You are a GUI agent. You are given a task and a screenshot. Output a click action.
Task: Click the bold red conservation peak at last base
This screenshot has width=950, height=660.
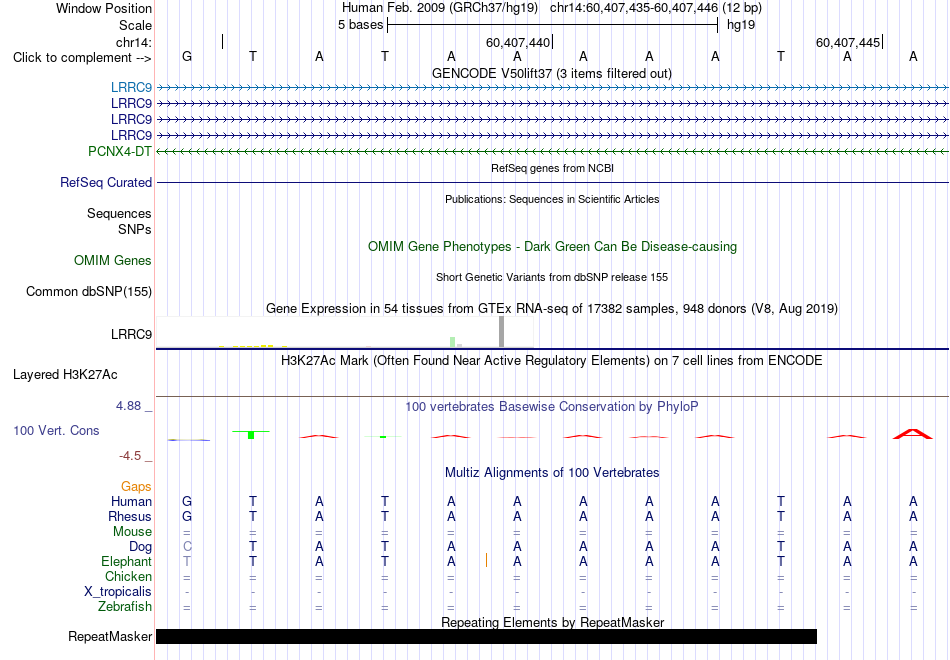click(913, 433)
